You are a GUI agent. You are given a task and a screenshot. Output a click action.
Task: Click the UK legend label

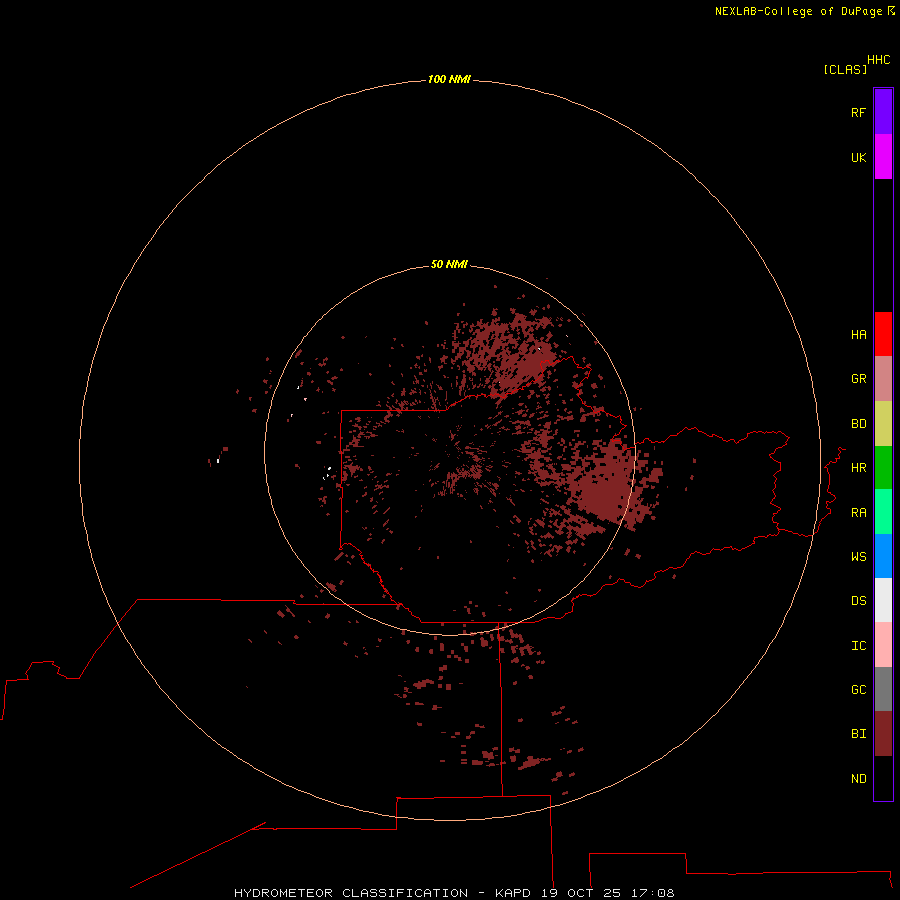click(x=858, y=157)
